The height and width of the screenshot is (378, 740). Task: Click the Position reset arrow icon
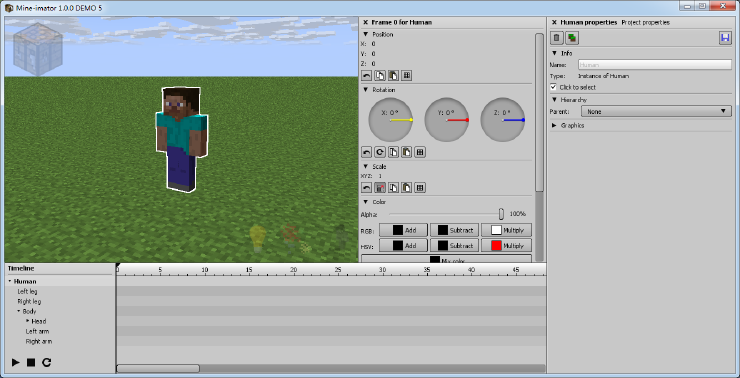pos(366,76)
